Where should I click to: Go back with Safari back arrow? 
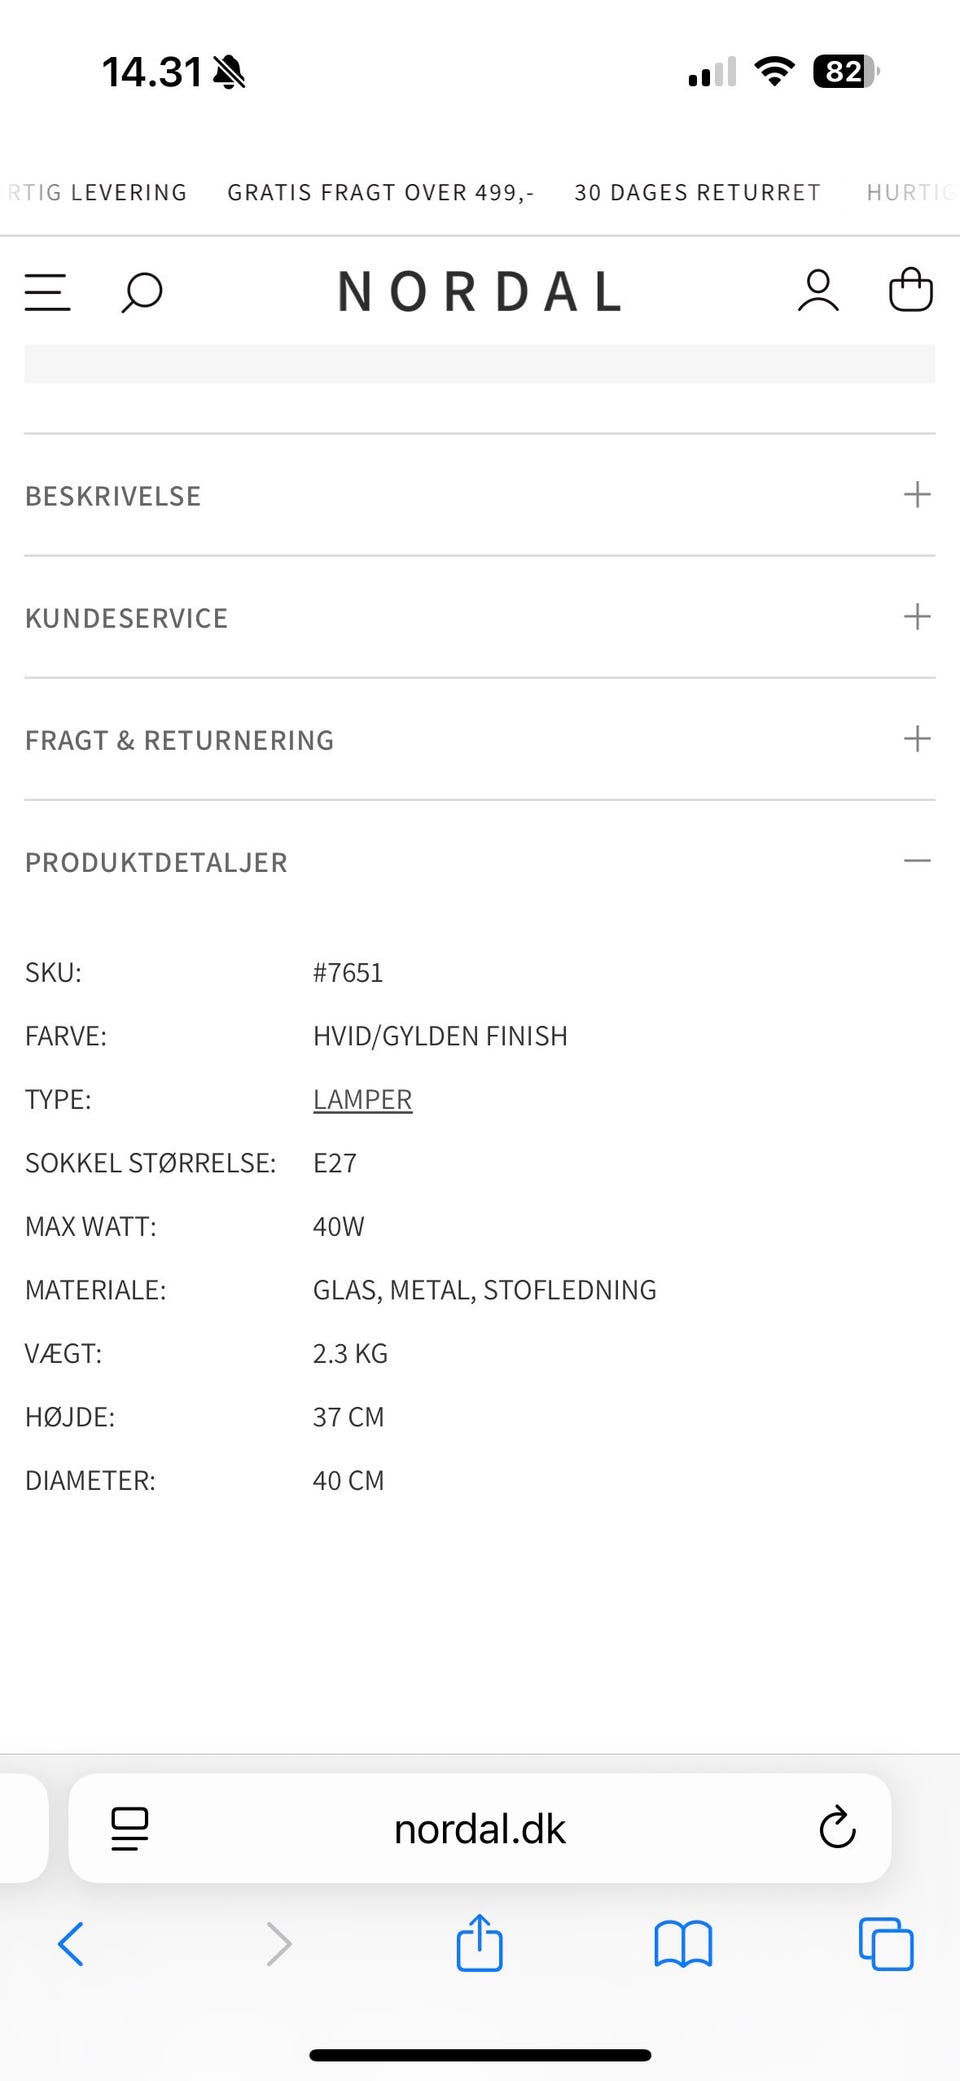point(71,1944)
